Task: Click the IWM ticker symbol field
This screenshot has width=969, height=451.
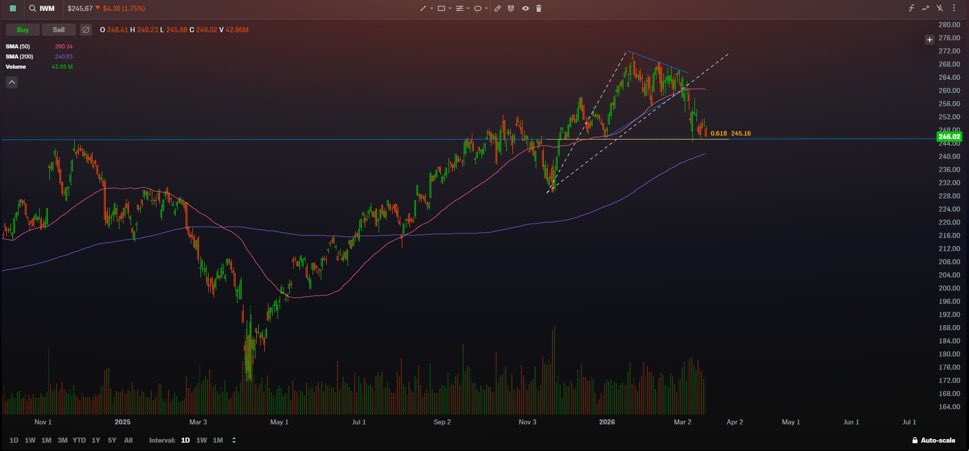Action: pyautogui.click(x=47, y=9)
